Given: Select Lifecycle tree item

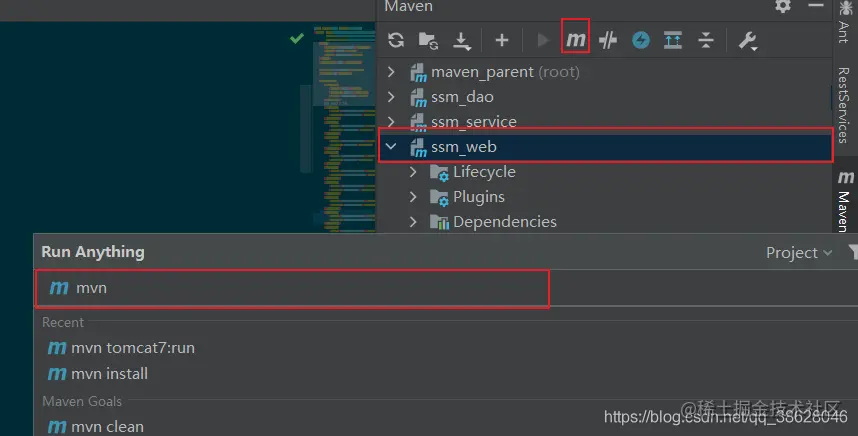Looking at the screenshot, I should (x=605, y=172).
